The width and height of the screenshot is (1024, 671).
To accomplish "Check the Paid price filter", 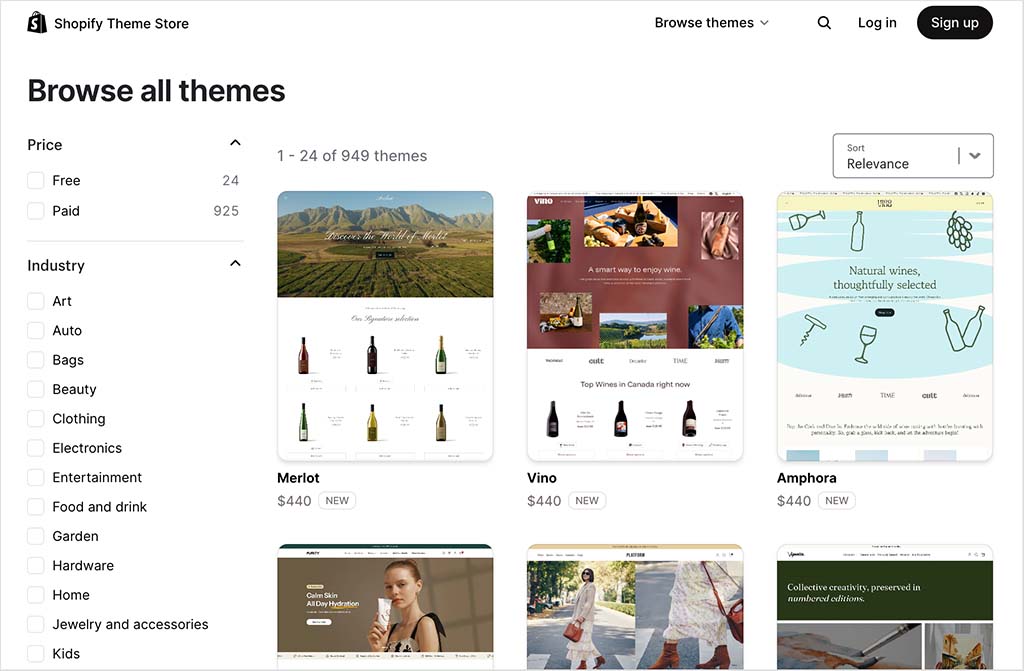I will 36,211.
